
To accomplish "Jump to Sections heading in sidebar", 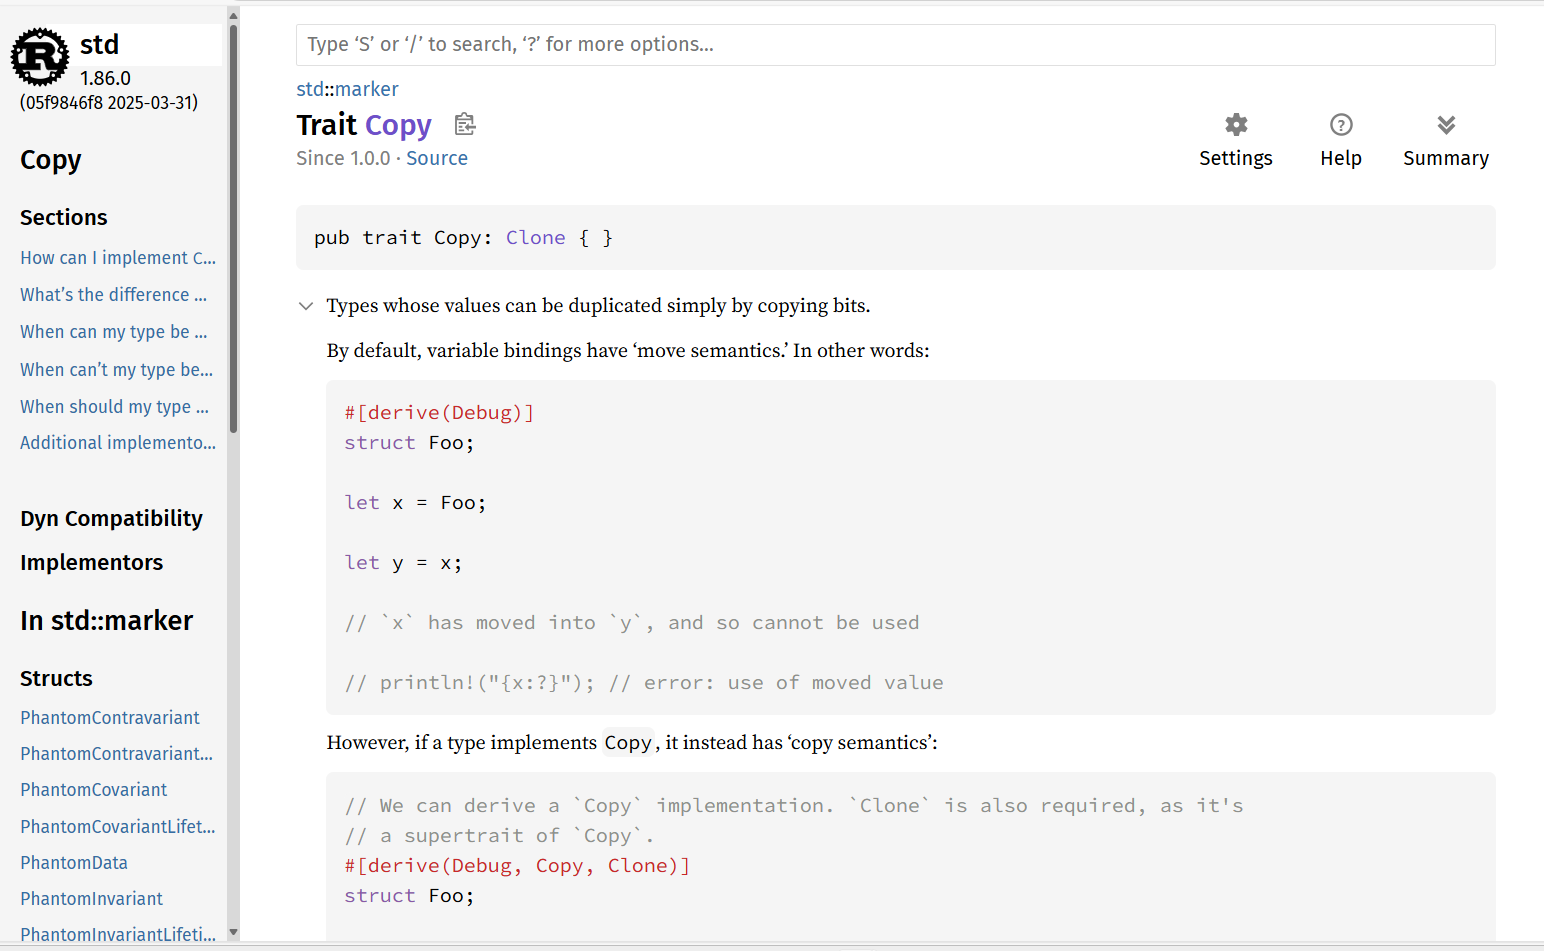I will point(64,217).
